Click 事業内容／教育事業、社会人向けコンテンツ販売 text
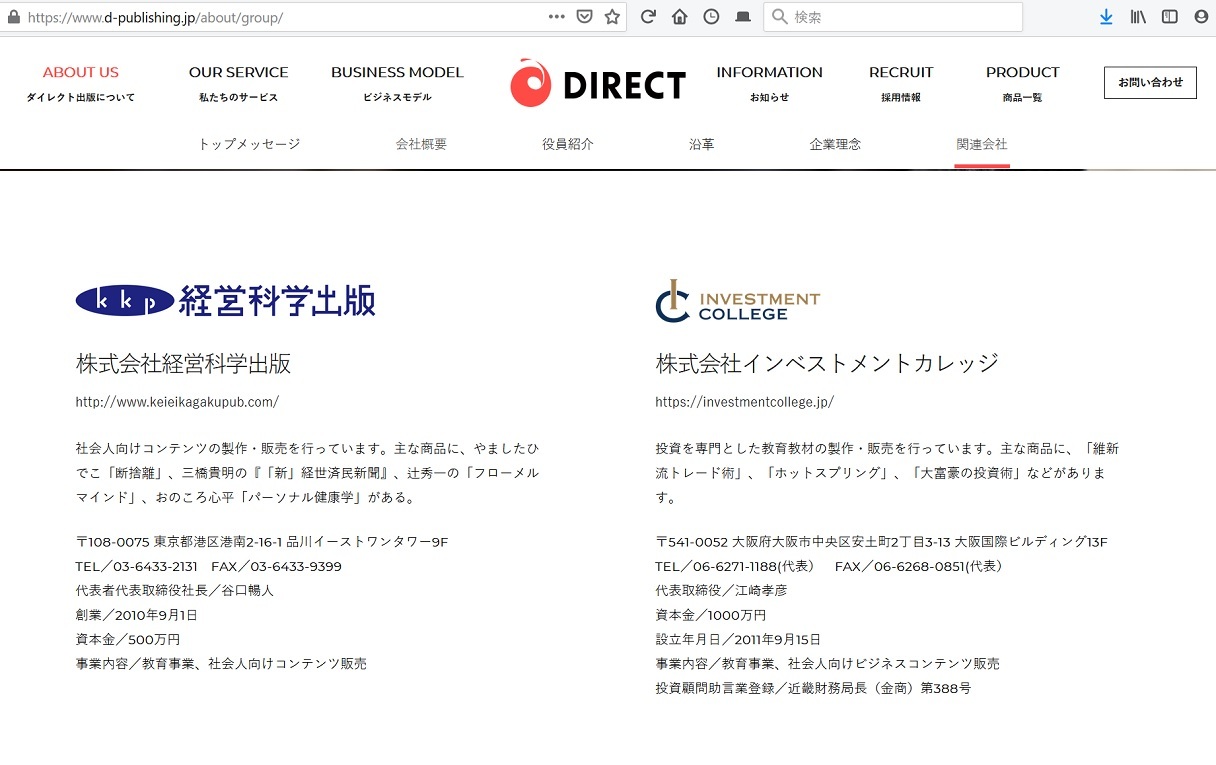This screenshot has height=765, width=1216. 221,663
